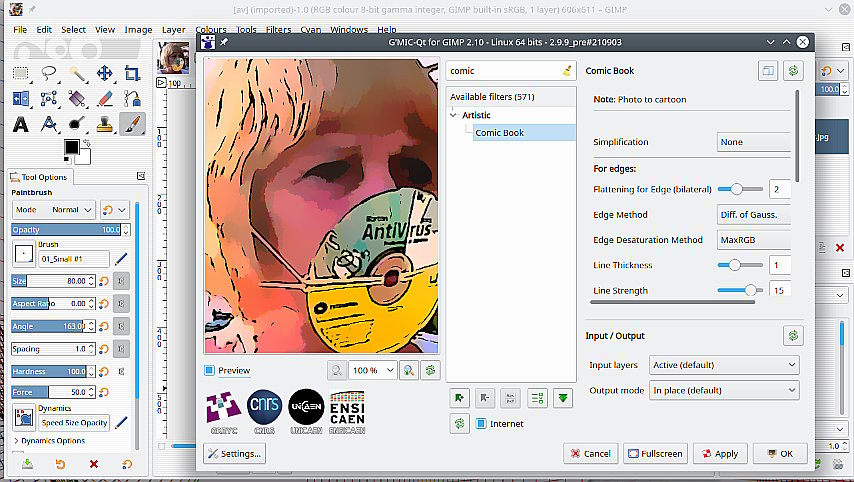
Task: Toggle the Preview checkbox
Action: (210, 370)
